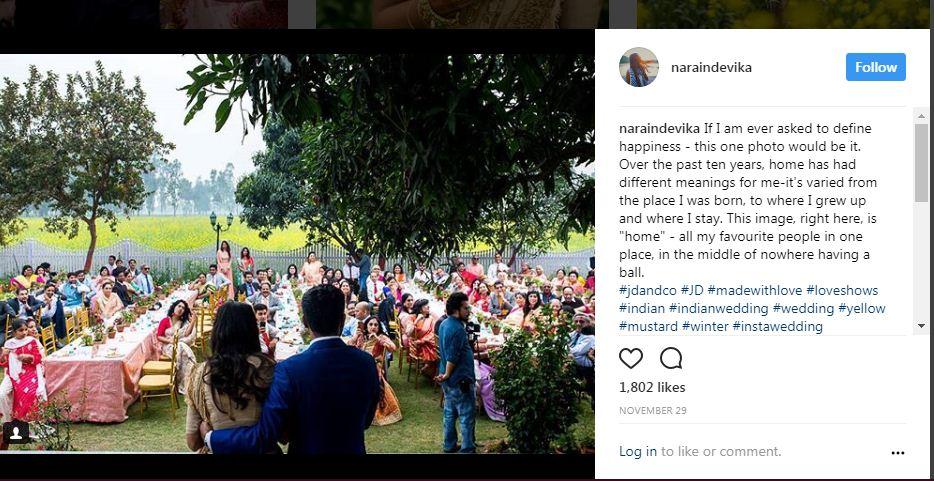Click the caption scrollbar thumb
Viewport: 934px width, 481px height.
click(921, 162)
